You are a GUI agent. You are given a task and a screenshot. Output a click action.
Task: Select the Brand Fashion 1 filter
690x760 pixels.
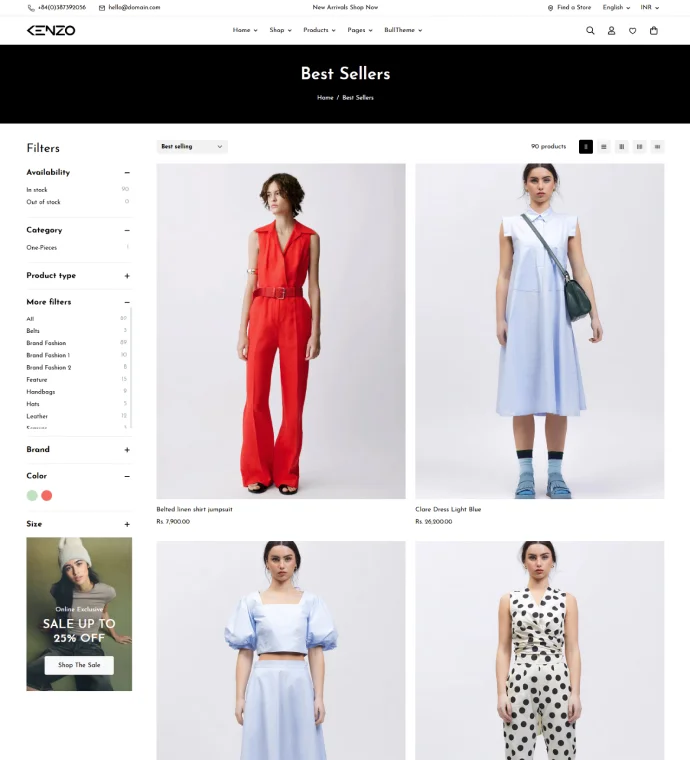[x=48, y=355]
